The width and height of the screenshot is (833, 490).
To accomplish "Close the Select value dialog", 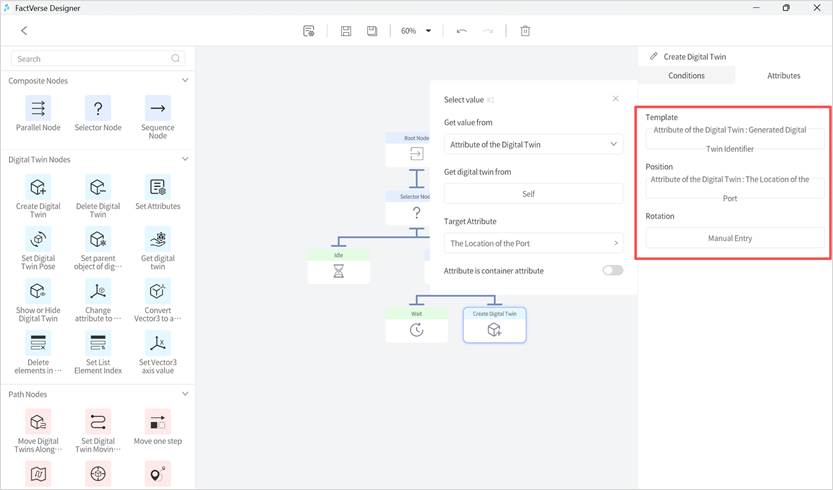I will (615, 99).
